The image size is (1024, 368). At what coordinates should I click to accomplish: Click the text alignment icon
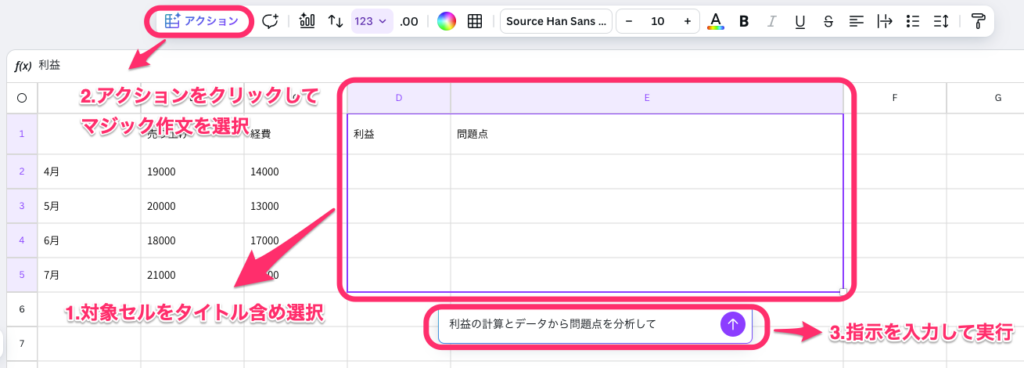click(x=856, y=21)
